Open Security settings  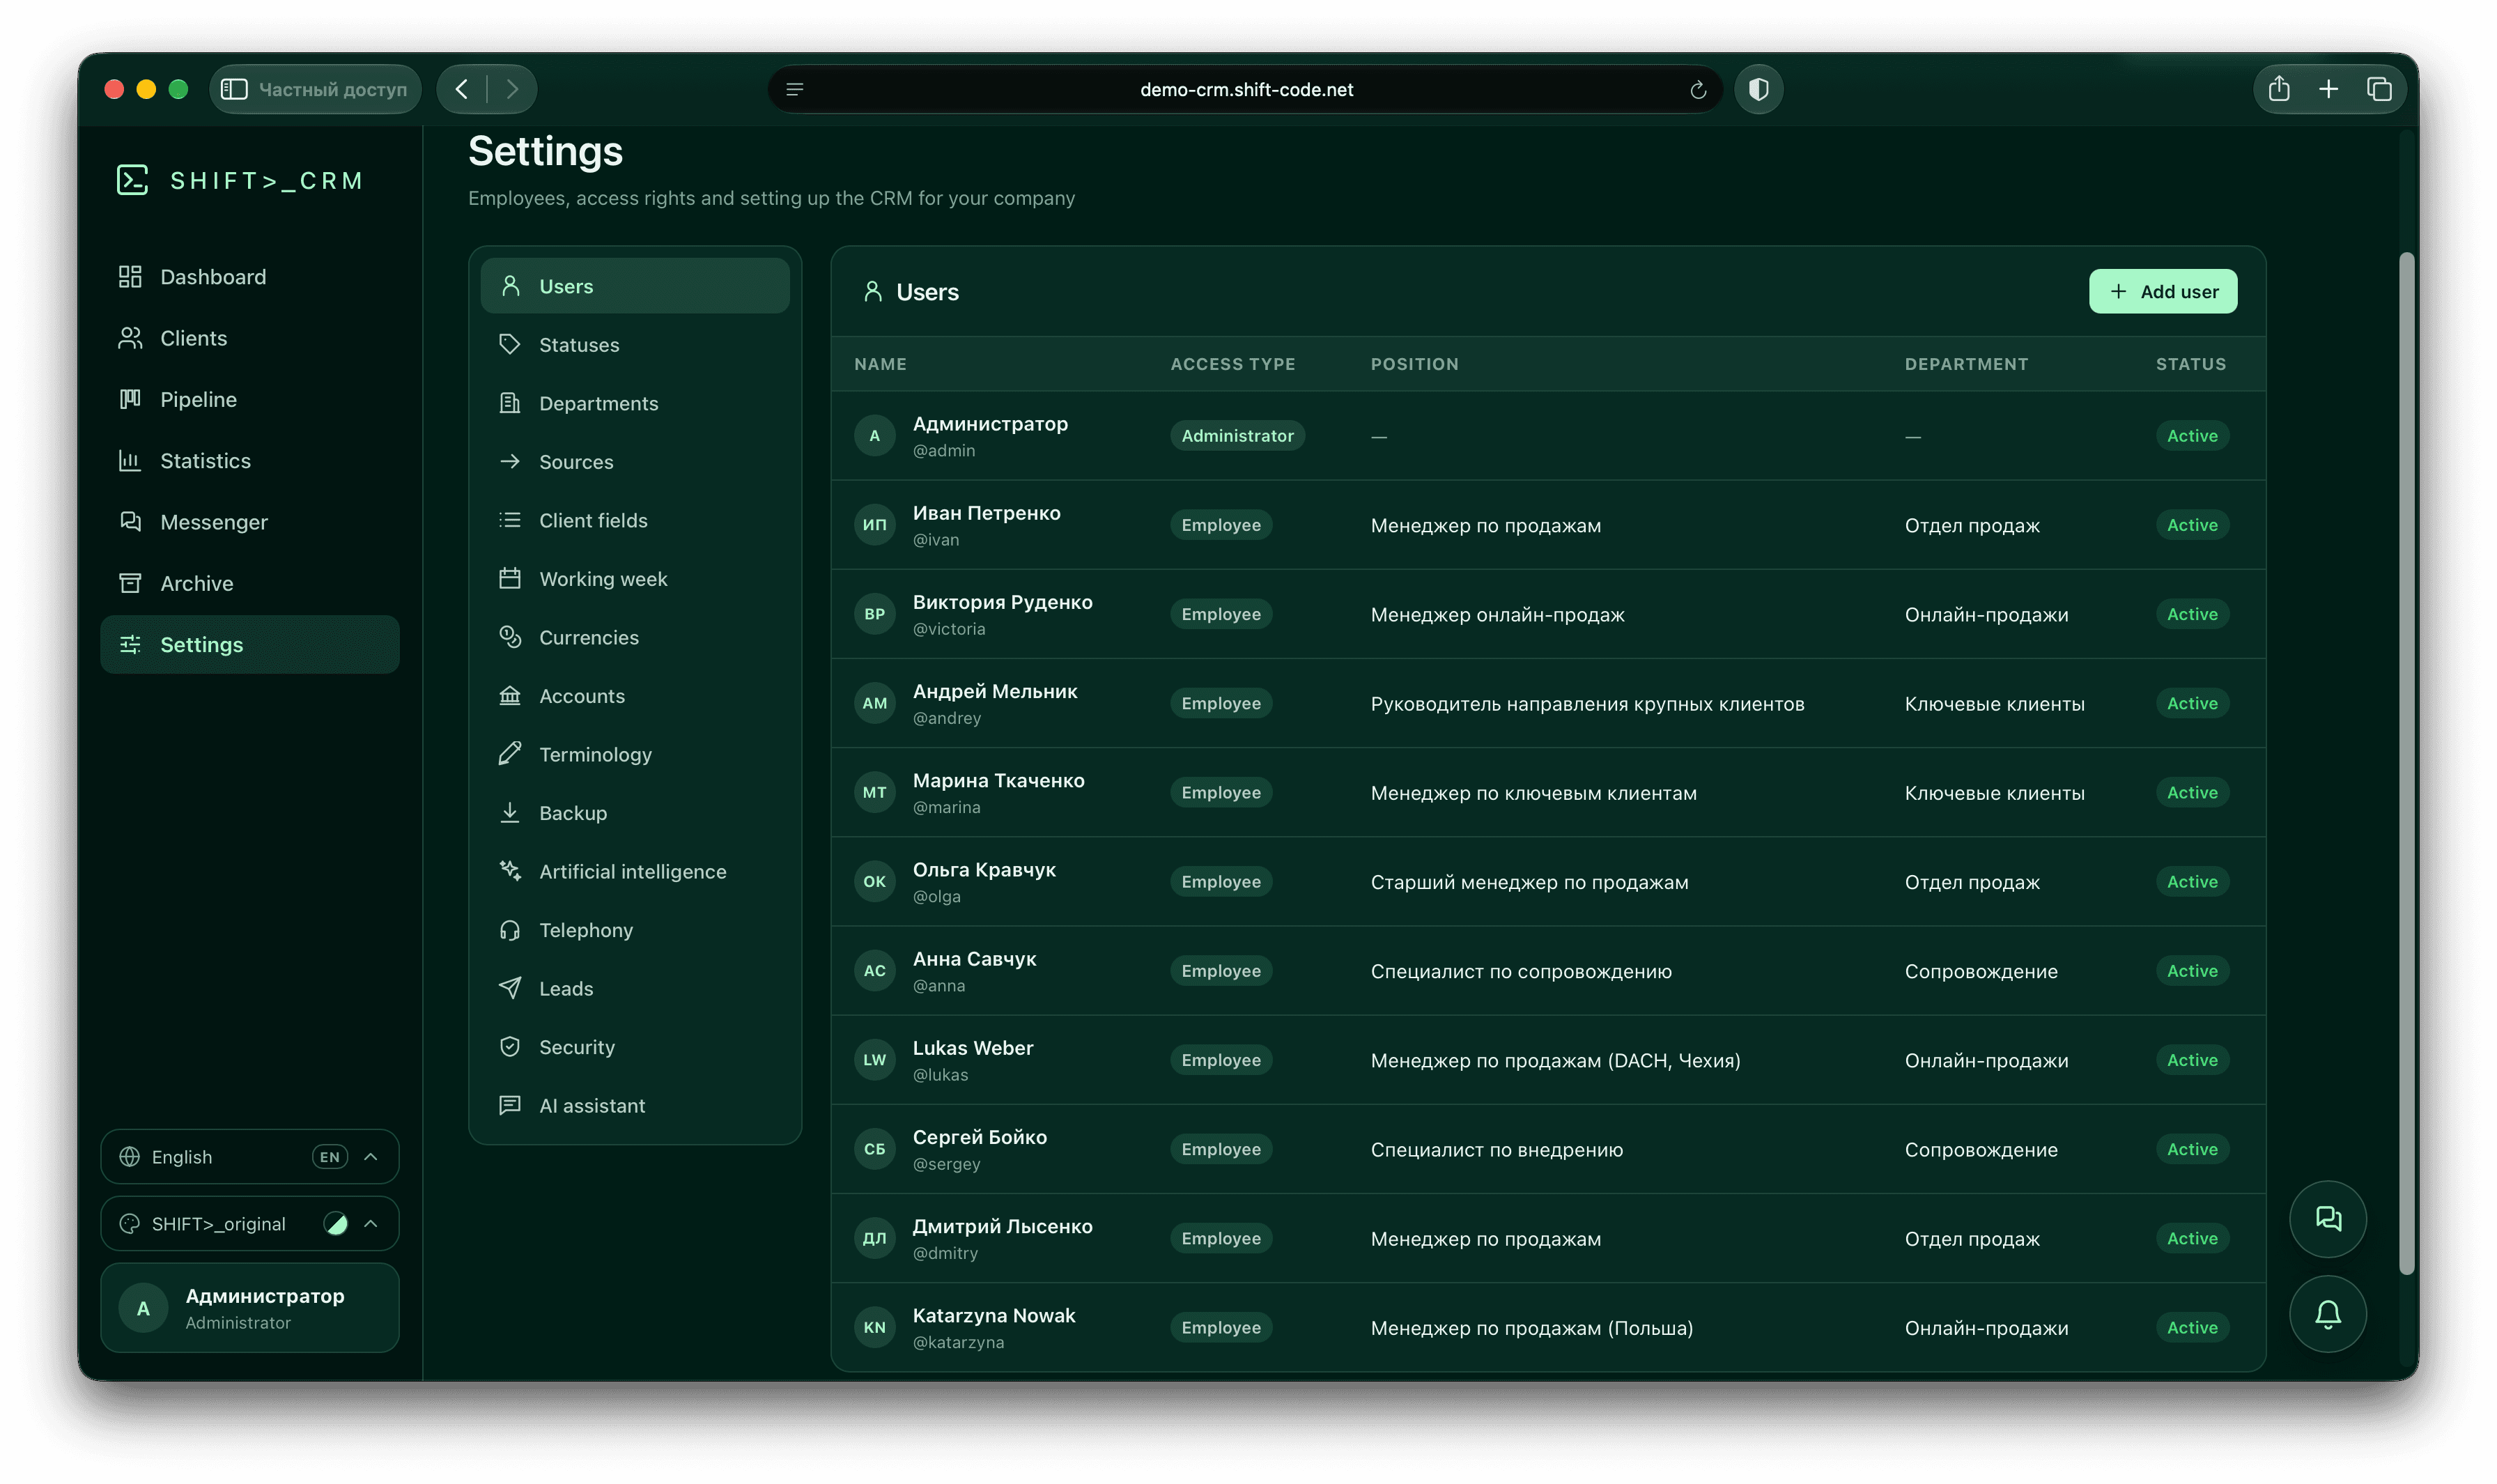click(635, 1047)
